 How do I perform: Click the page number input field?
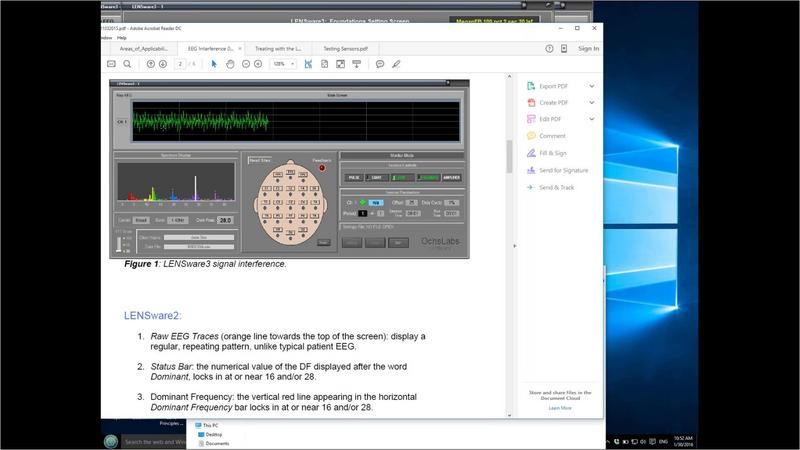(x=180, y=64)
